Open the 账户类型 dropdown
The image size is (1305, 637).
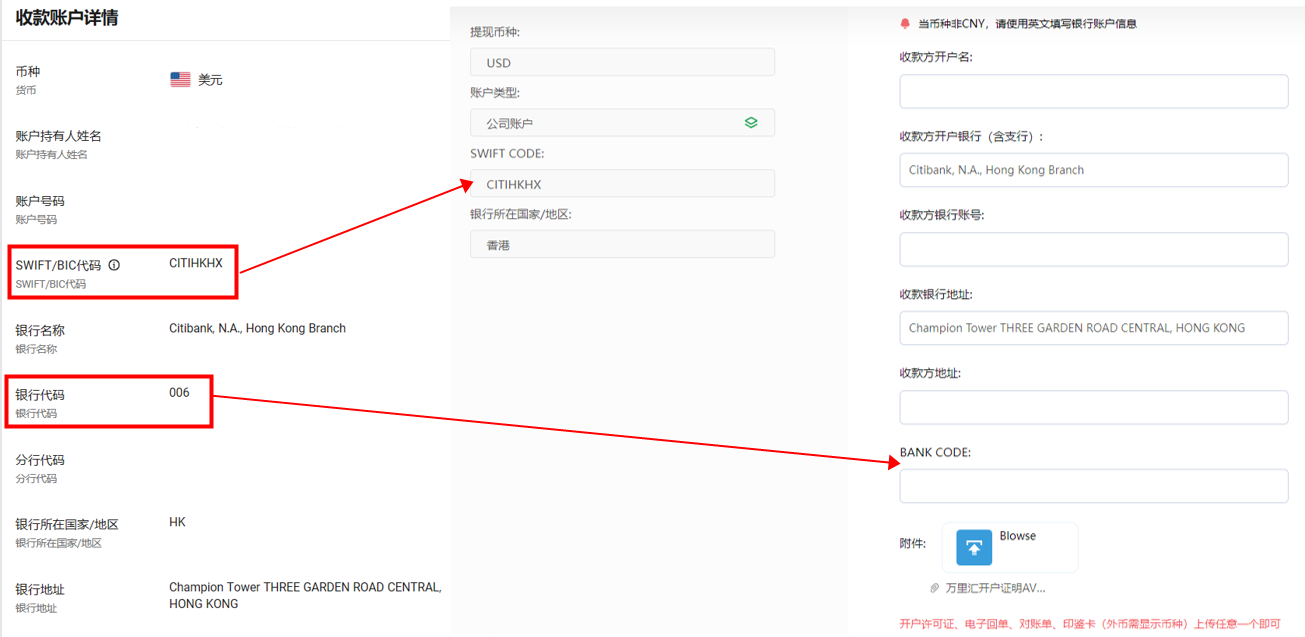click(x=622, y=122)
